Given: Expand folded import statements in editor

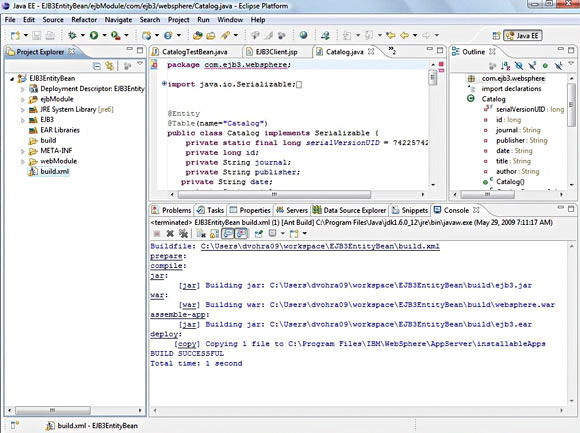Looking at the screenshot, I should [164, 84].
